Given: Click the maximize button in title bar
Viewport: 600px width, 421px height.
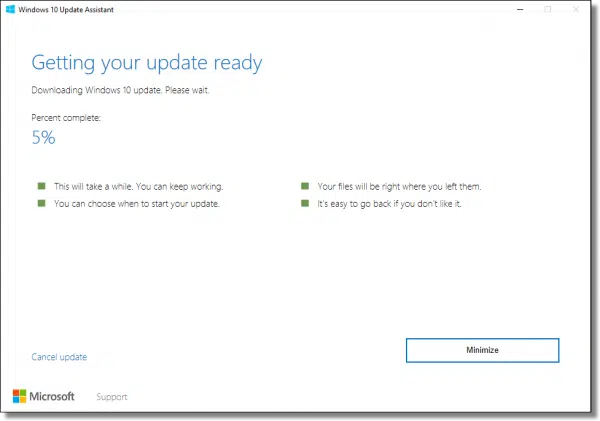Looking at the screenshot, I should pos(548,9).
